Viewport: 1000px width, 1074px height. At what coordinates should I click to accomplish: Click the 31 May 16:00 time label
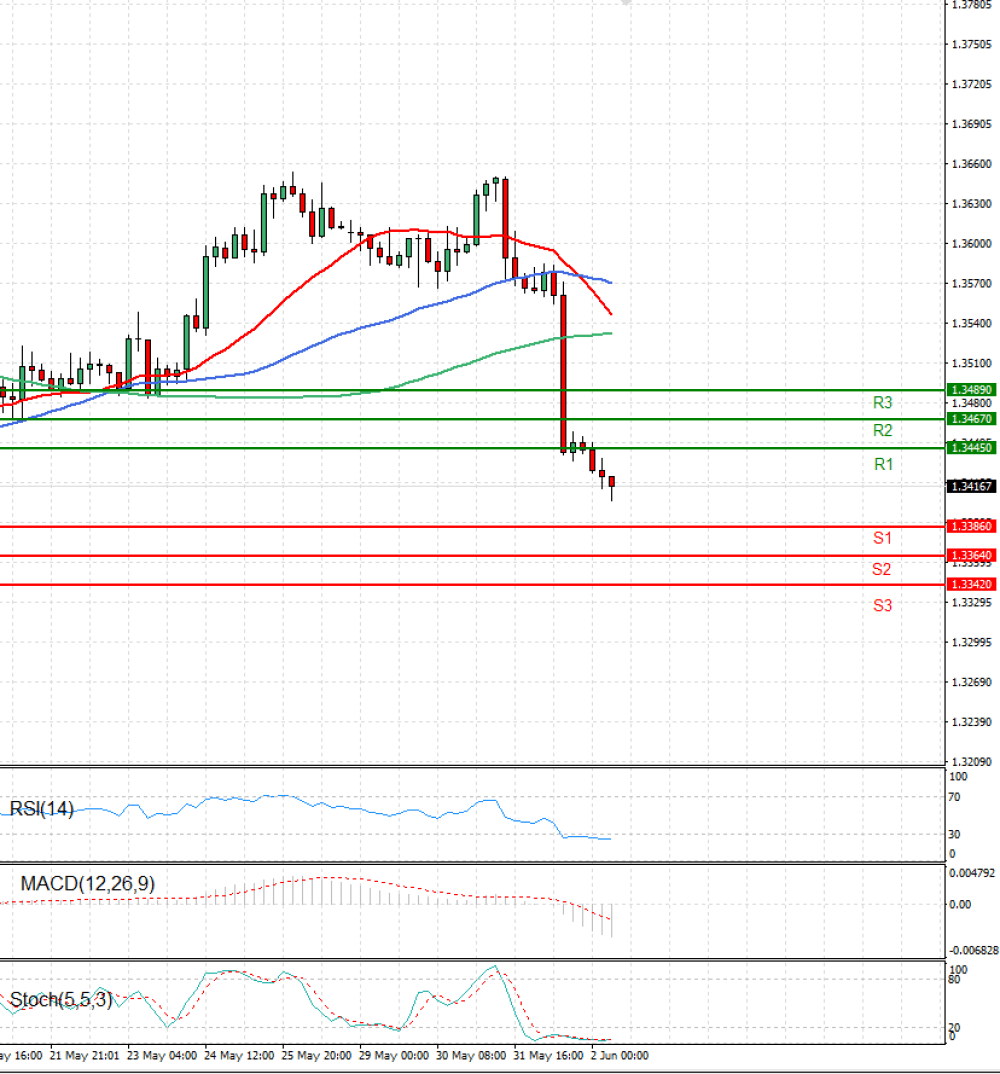click(x=549, y=1056)
